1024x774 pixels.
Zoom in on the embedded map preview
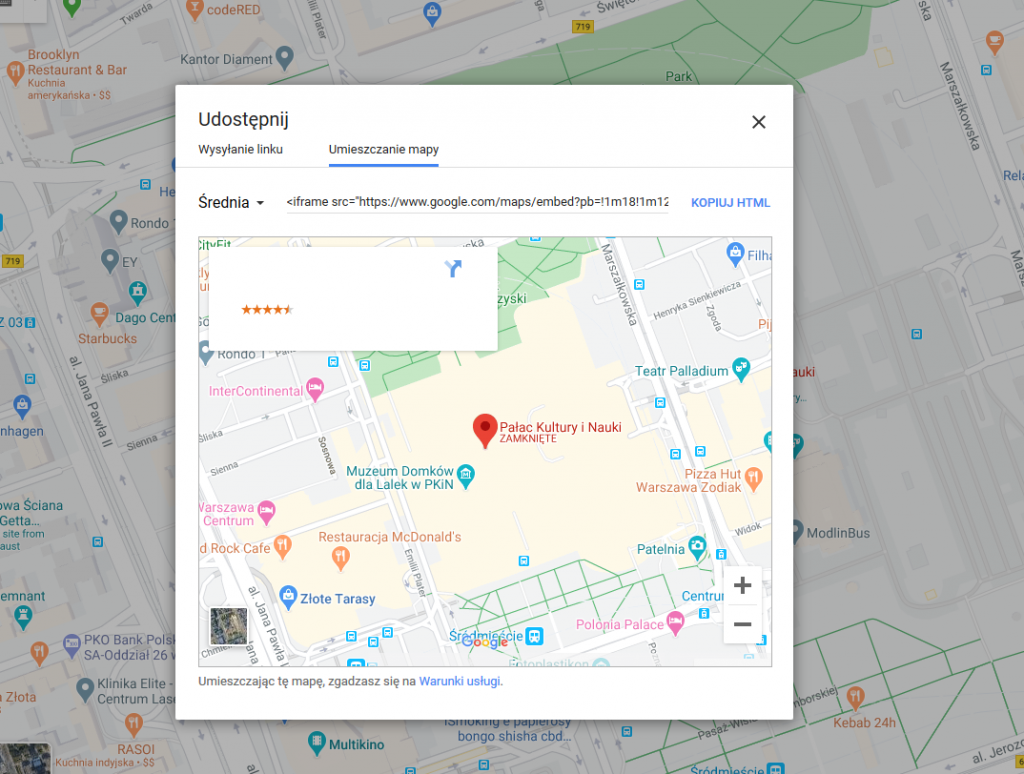pyautogui.click(x=742, y=585)
